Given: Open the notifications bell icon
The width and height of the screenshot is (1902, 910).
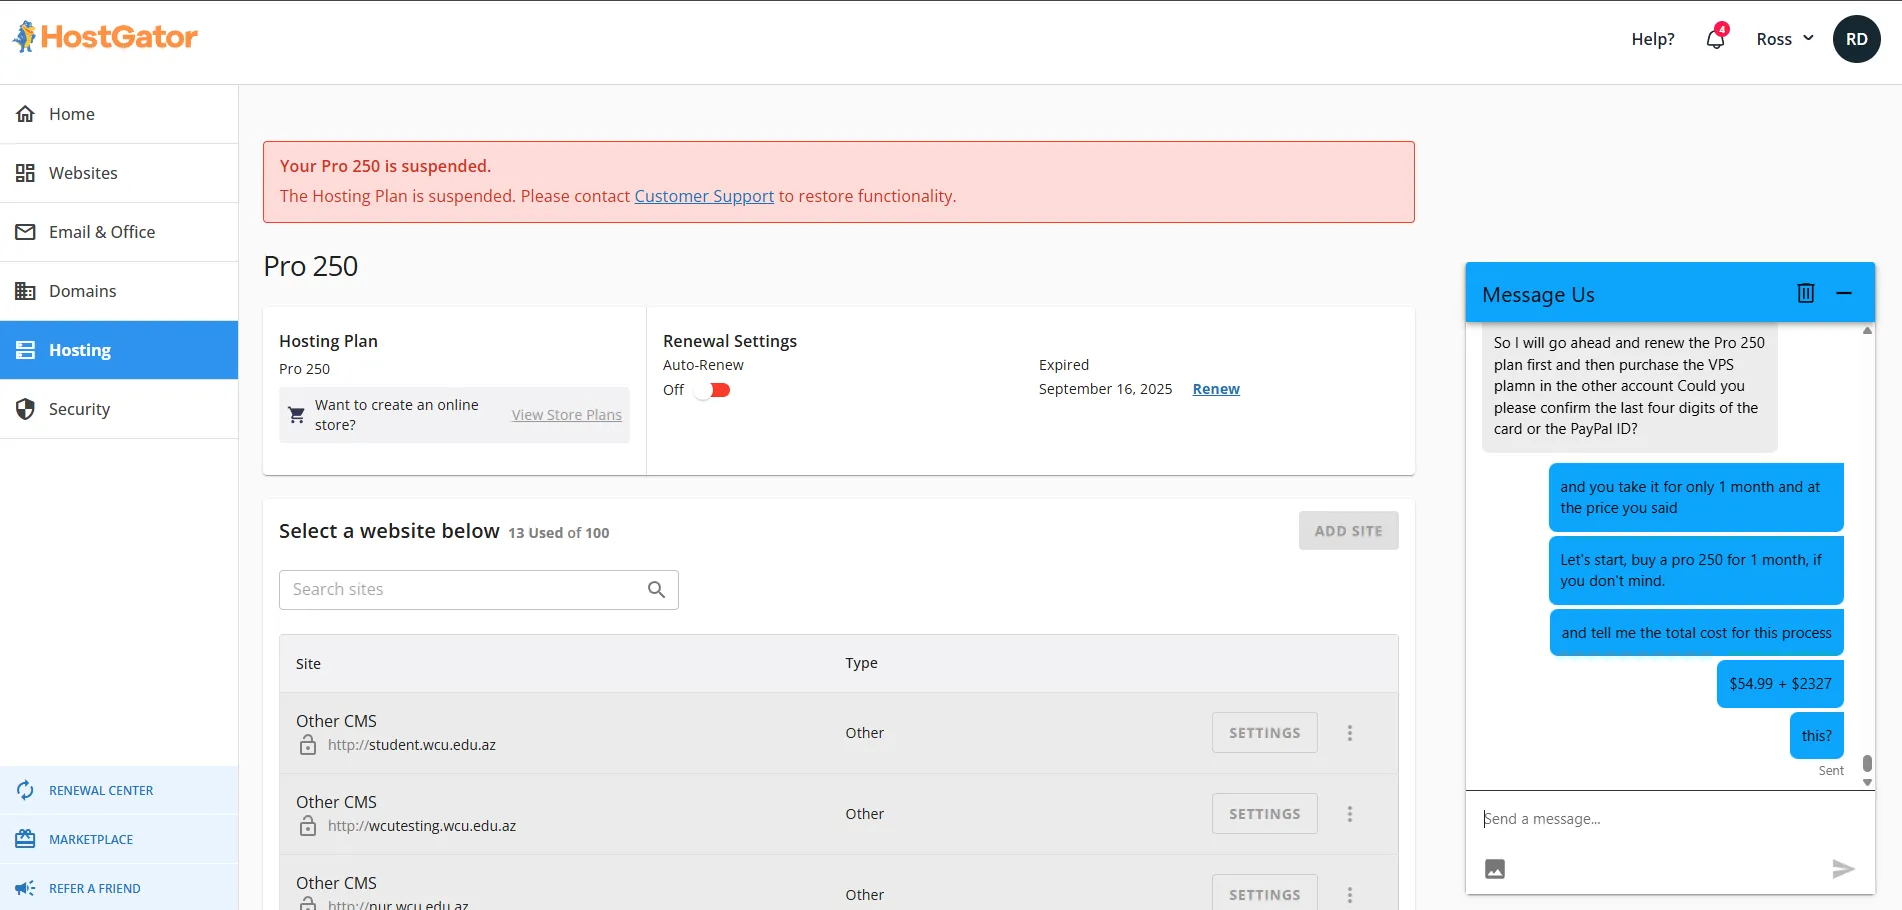Looking at the screenshot, I should [1715, 39].
